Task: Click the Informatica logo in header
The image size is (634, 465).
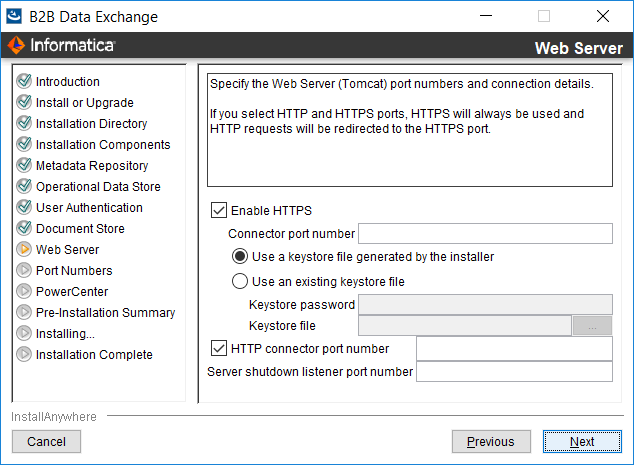Action: click(x=61, y=45)
